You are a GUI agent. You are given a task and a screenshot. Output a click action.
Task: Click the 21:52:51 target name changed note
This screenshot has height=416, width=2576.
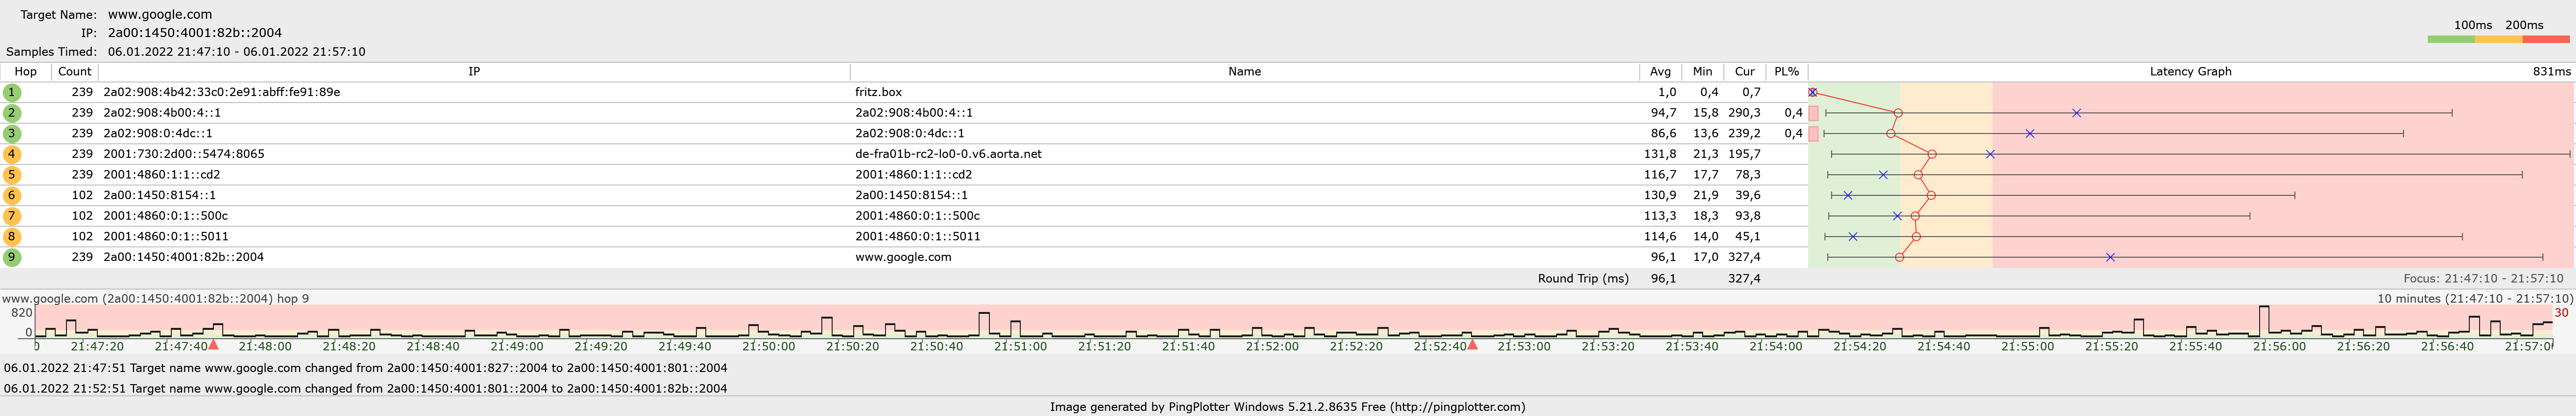click(x=365, y=388)
